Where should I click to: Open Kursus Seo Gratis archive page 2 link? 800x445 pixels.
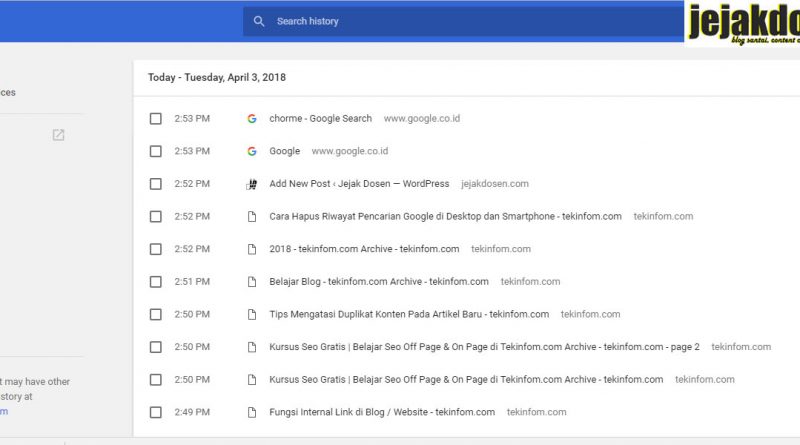coord(484,347)
